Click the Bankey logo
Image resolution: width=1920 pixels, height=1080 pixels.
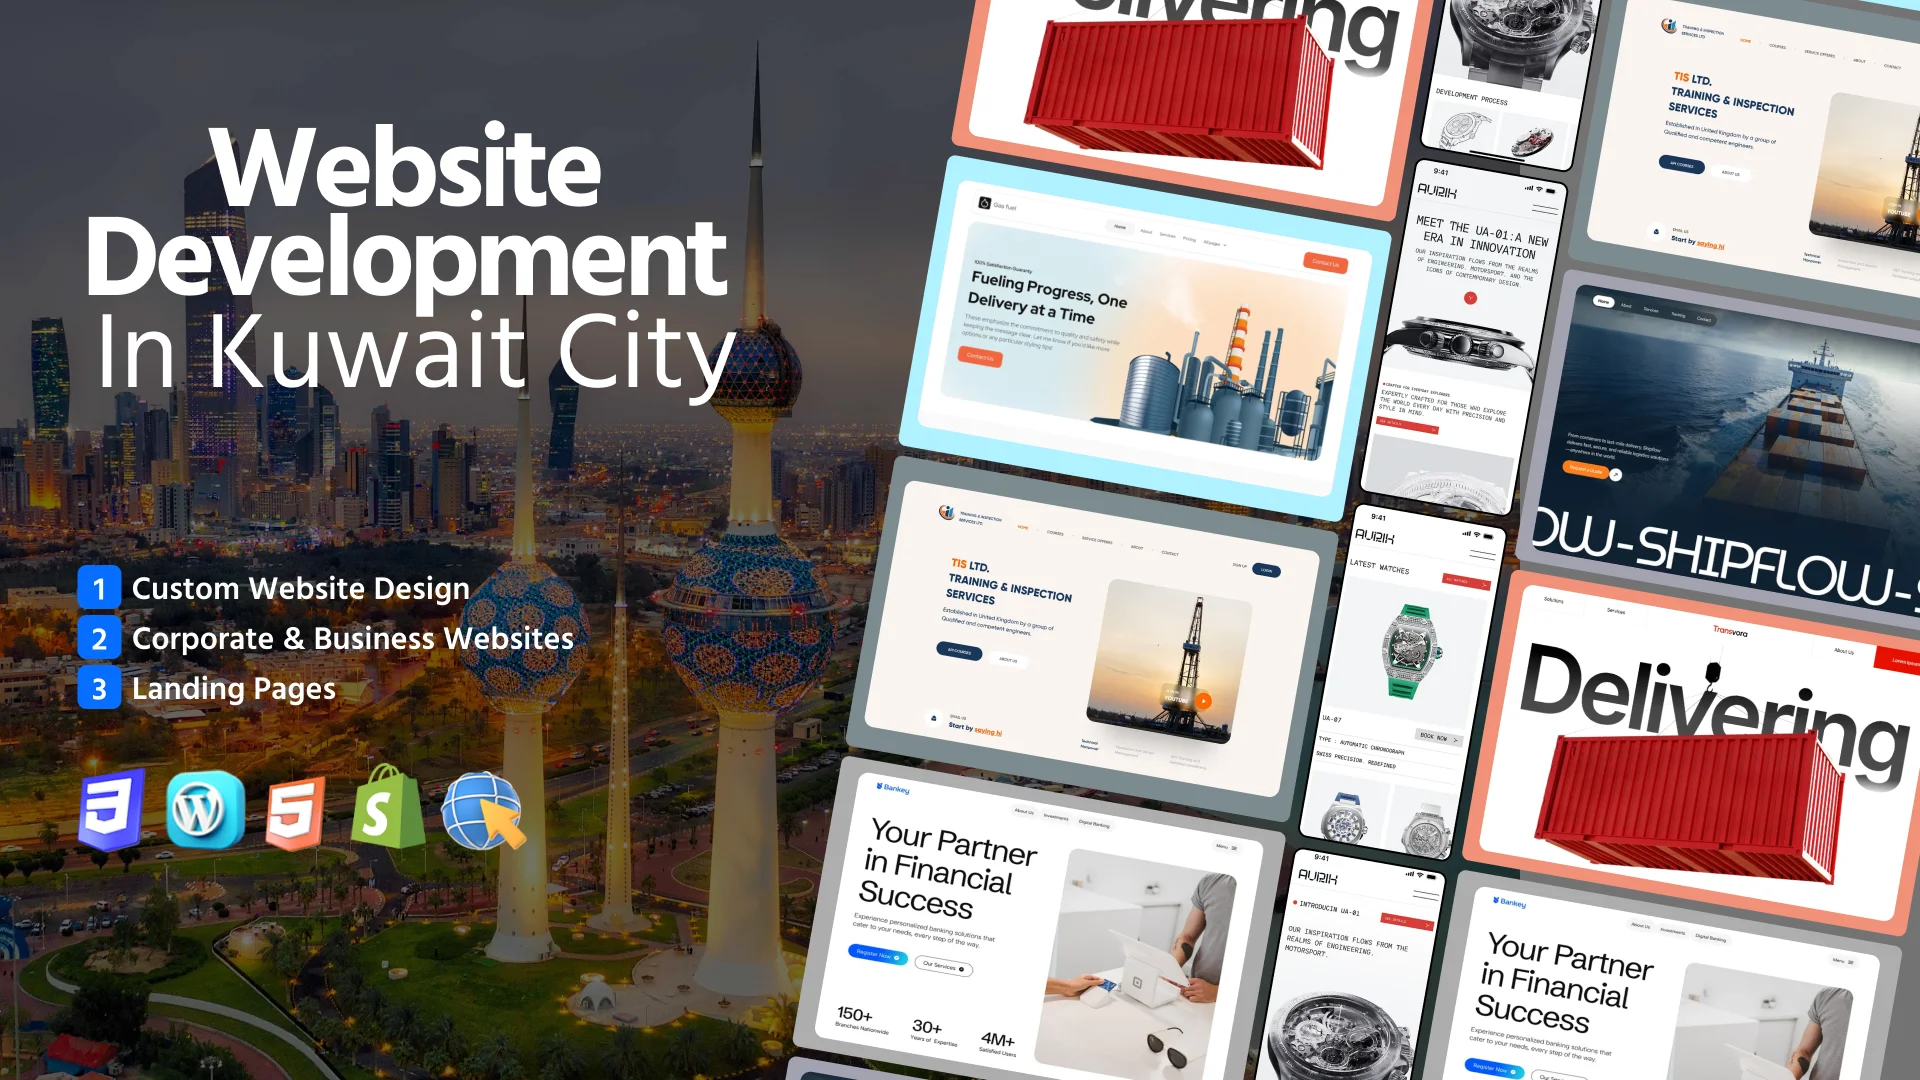click(893, 789)
